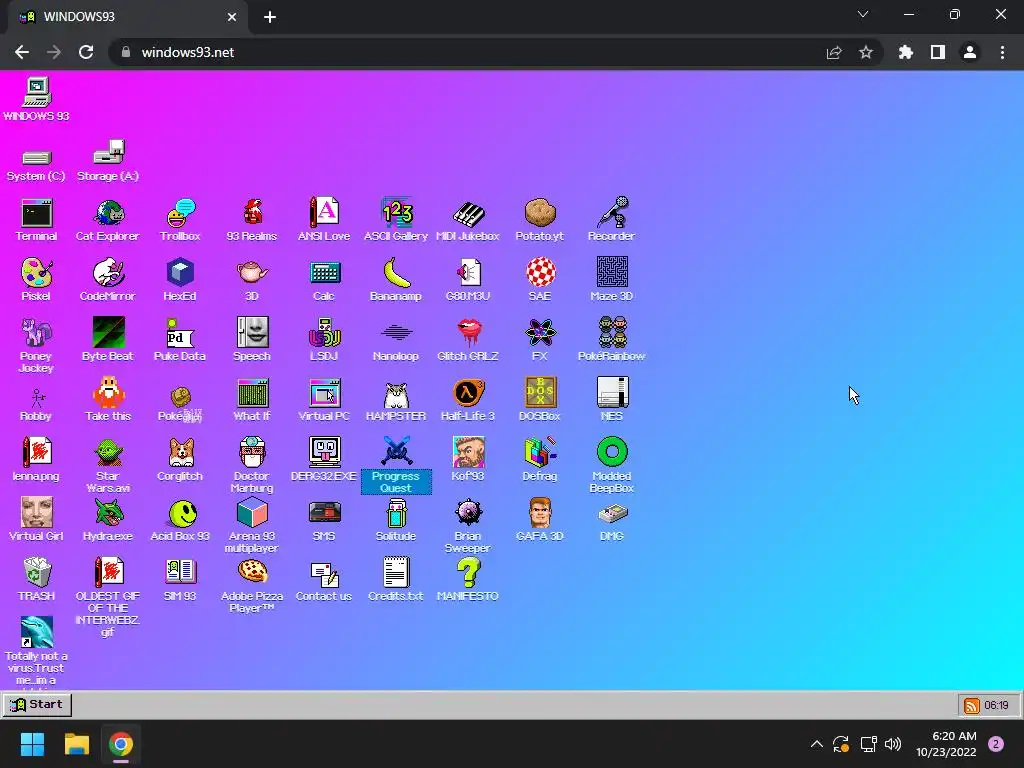The height and width of the screenshot is (768, 1024).
Task: Open a new browser tab
Action: 270,17
